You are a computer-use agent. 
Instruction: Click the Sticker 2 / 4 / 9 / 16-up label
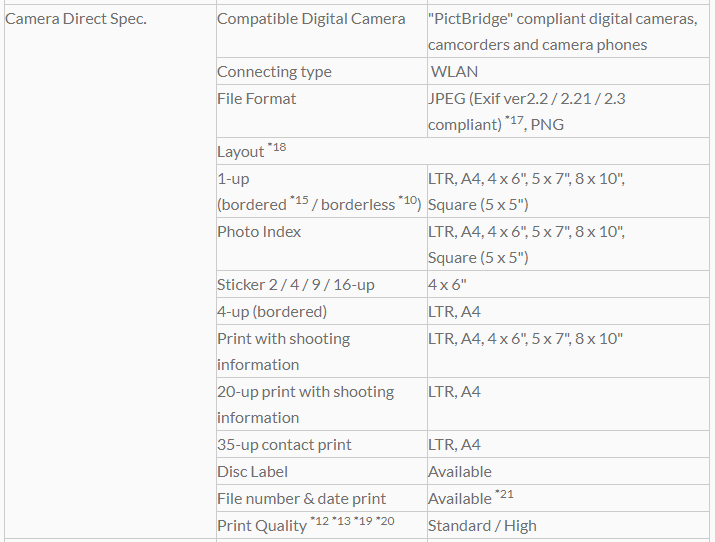(296, 285)
